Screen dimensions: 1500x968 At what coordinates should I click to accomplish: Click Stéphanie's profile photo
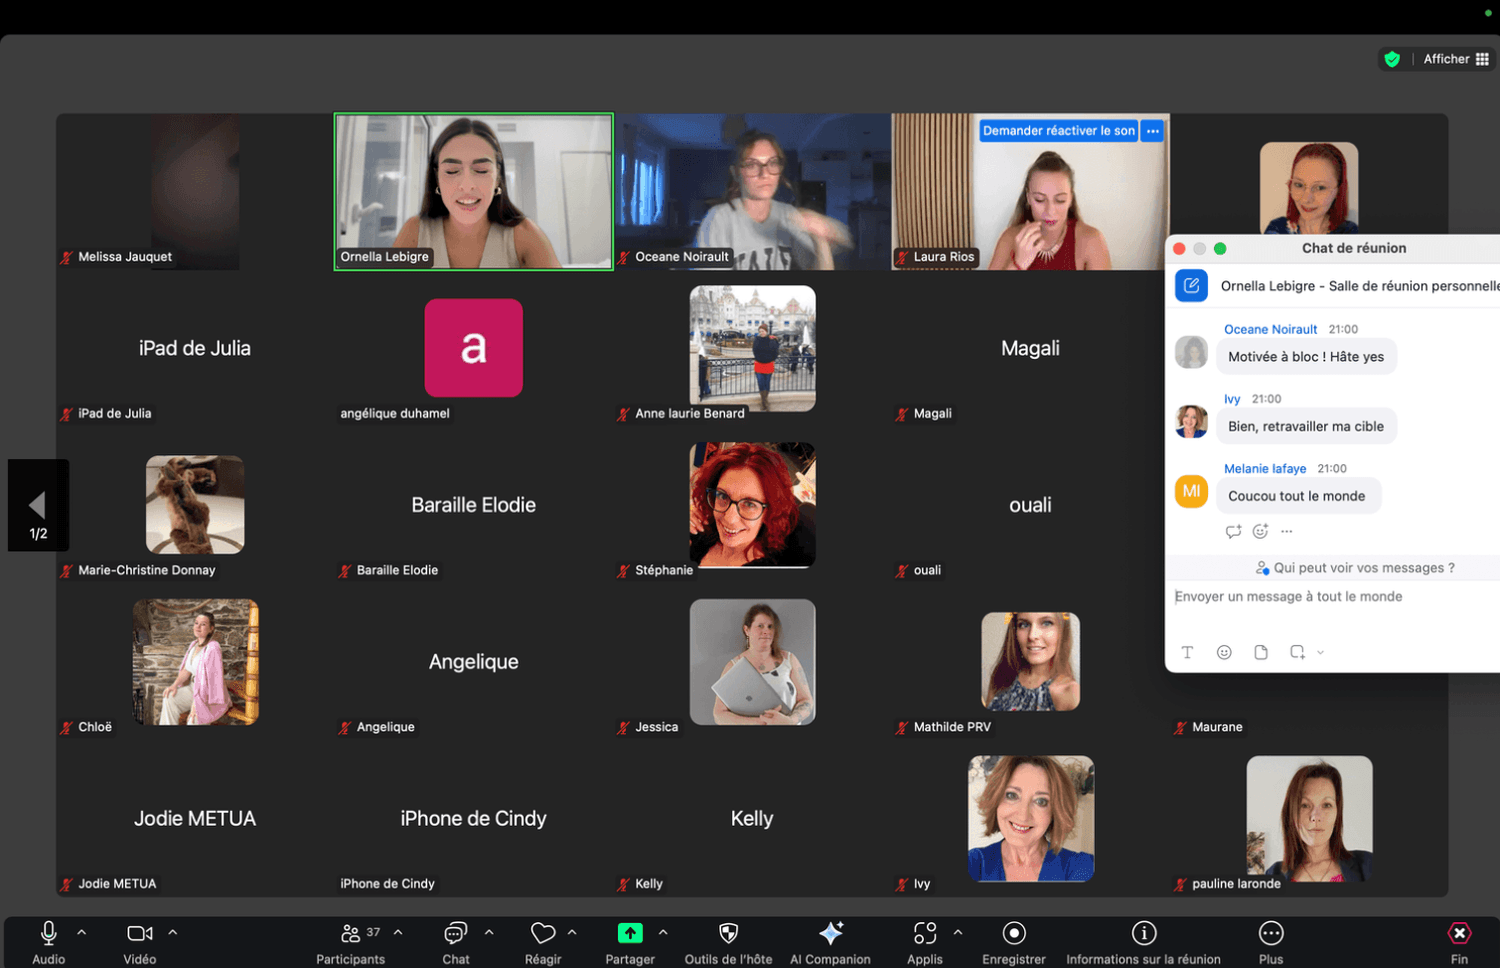[752, 505]
